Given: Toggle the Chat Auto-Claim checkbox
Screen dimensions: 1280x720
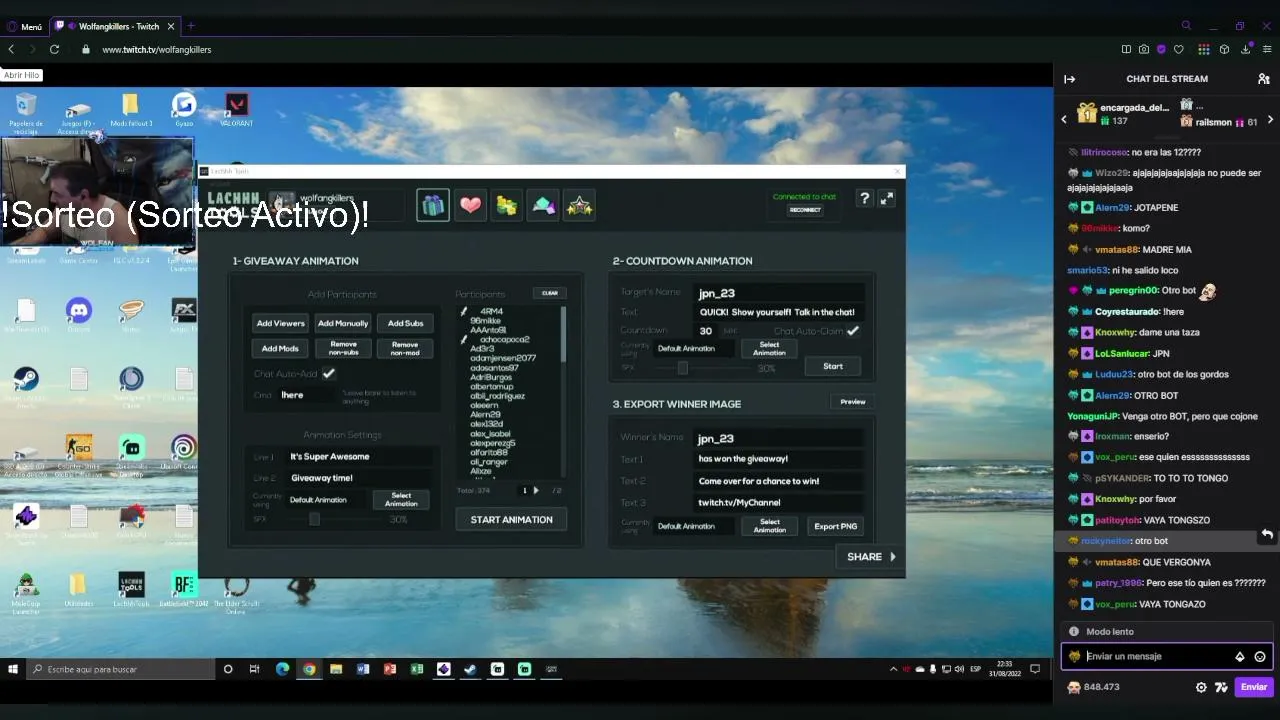Looking at the screenshot, I should click(x=853, y=331).
